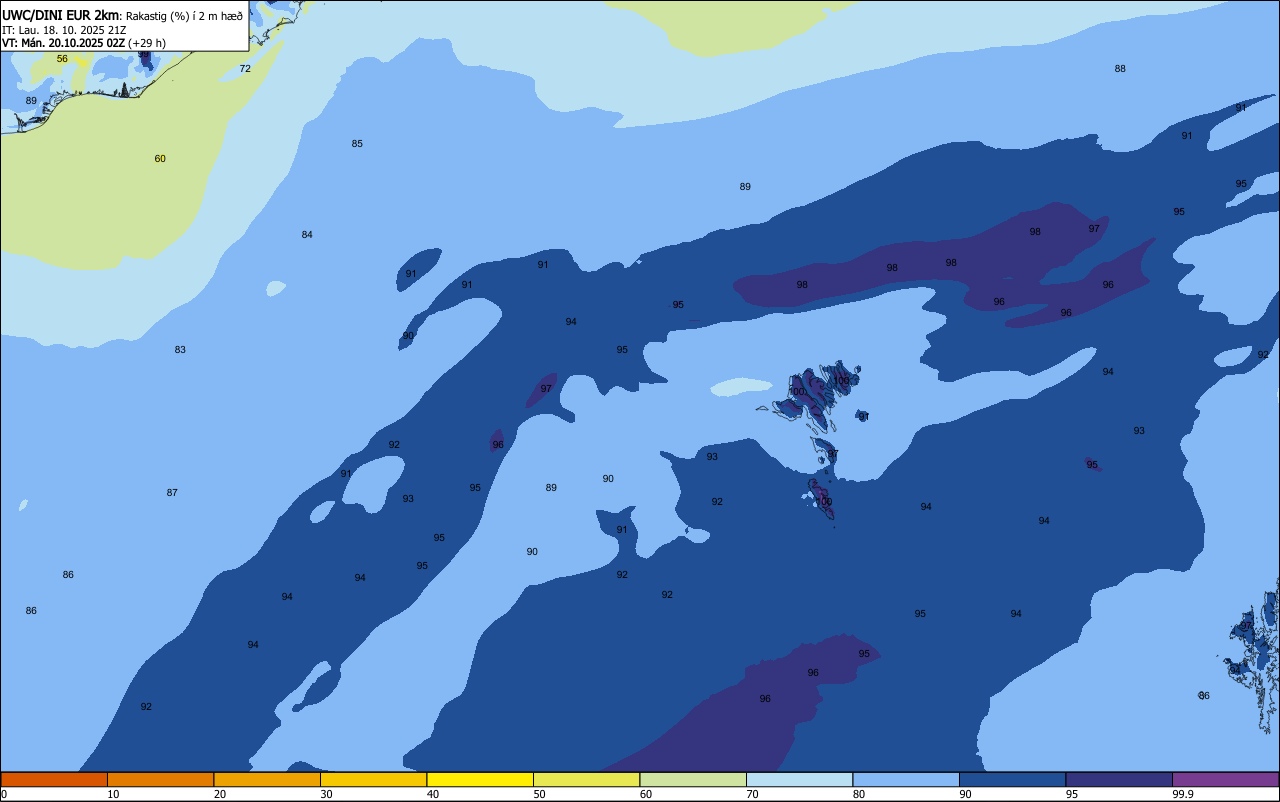Click the 20–30 amber legend swatch

[x=267, y=779]
